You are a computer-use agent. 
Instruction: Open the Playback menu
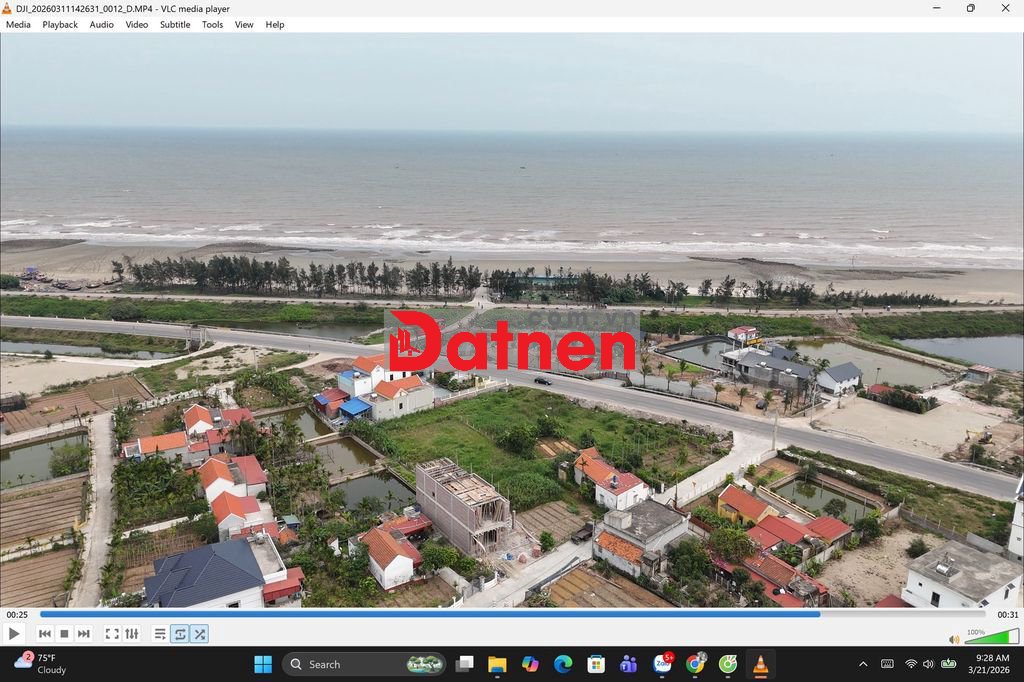(x=60, y=25)
